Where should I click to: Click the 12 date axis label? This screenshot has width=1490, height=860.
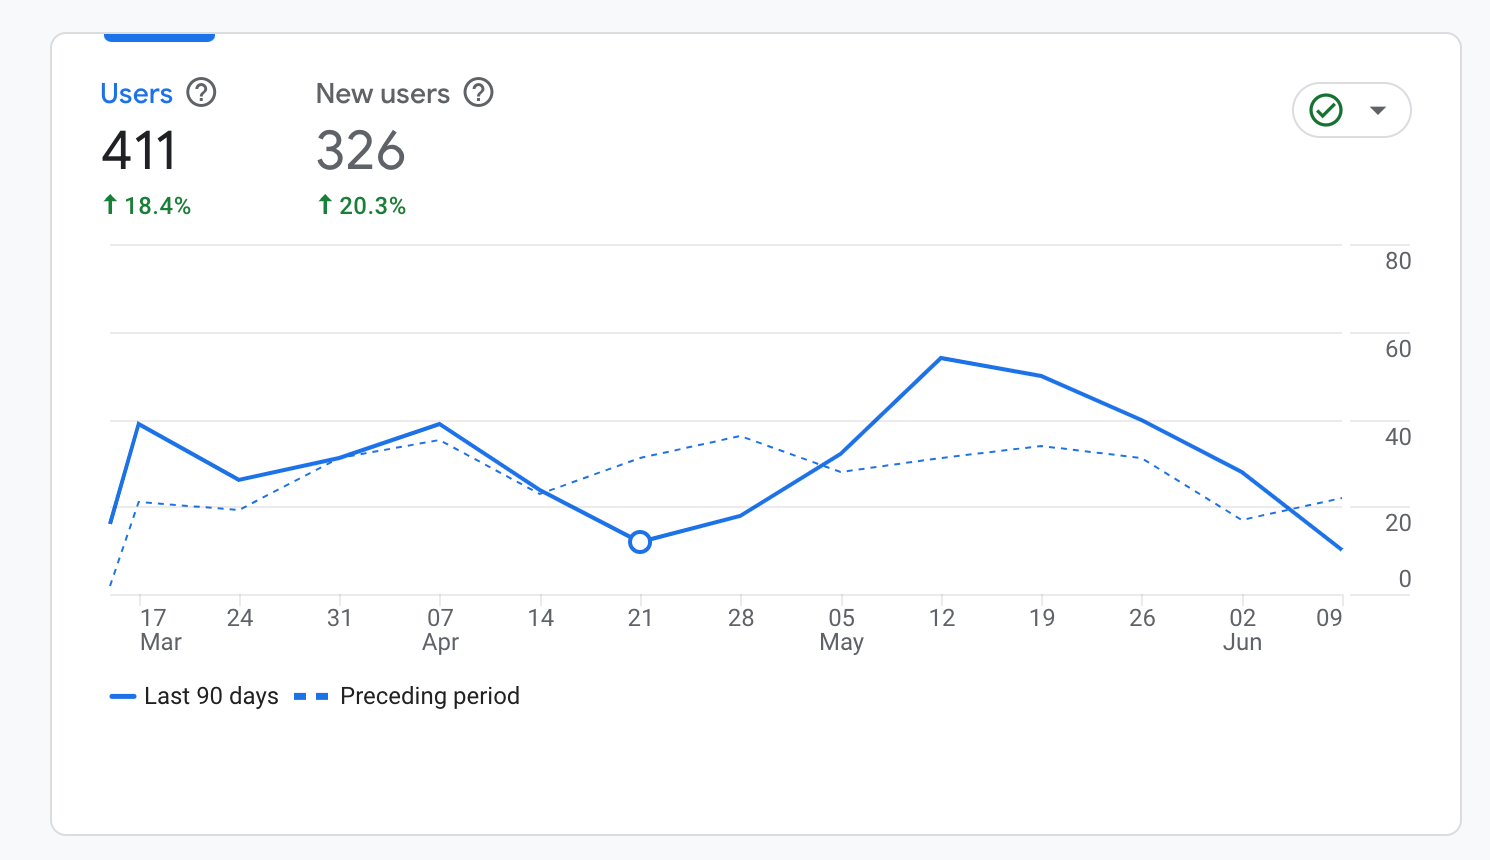coord(942,618)
